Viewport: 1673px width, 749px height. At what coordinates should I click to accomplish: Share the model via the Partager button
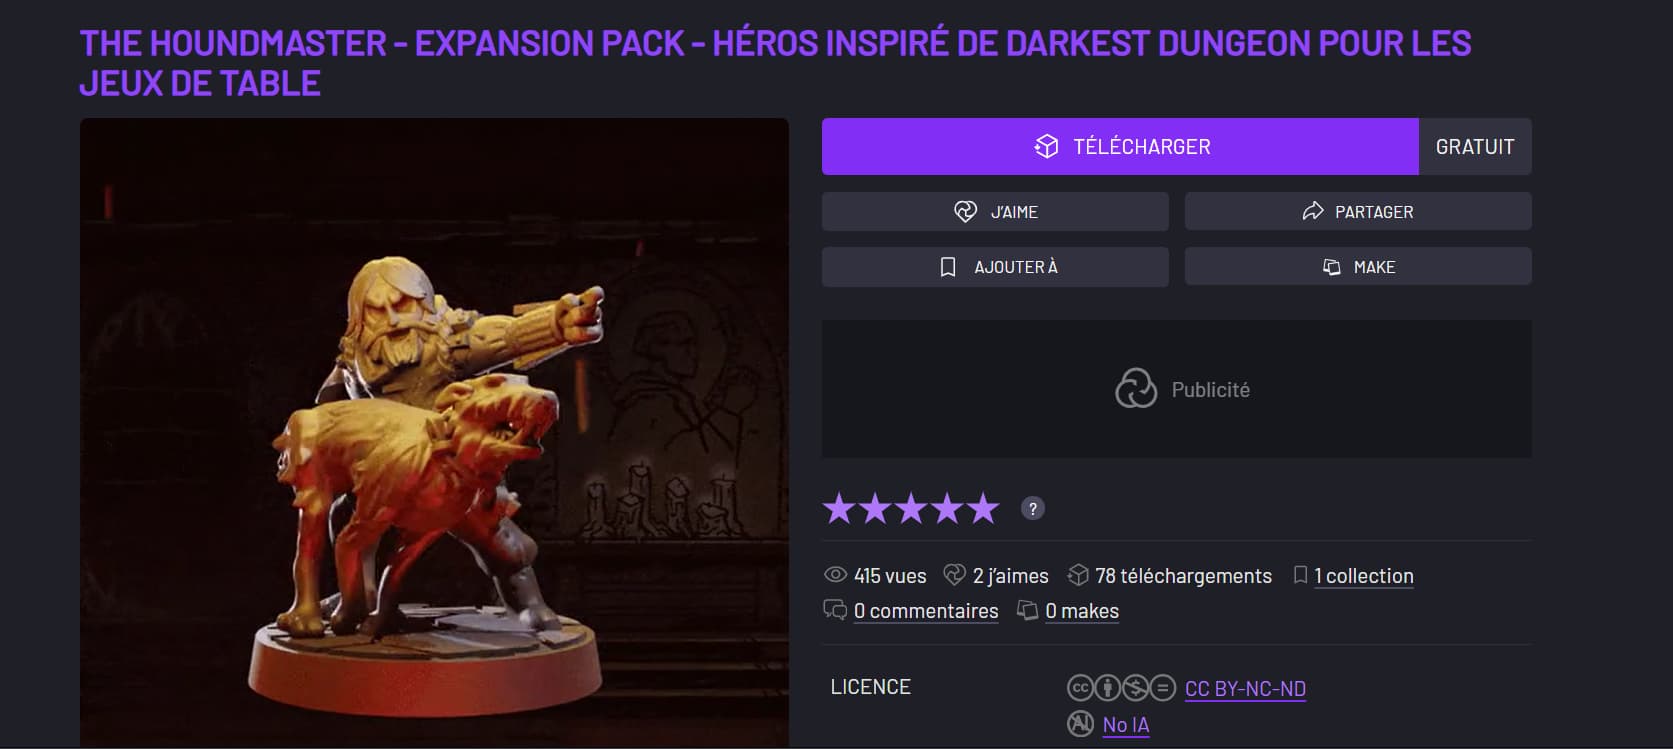coord(1358,211)
